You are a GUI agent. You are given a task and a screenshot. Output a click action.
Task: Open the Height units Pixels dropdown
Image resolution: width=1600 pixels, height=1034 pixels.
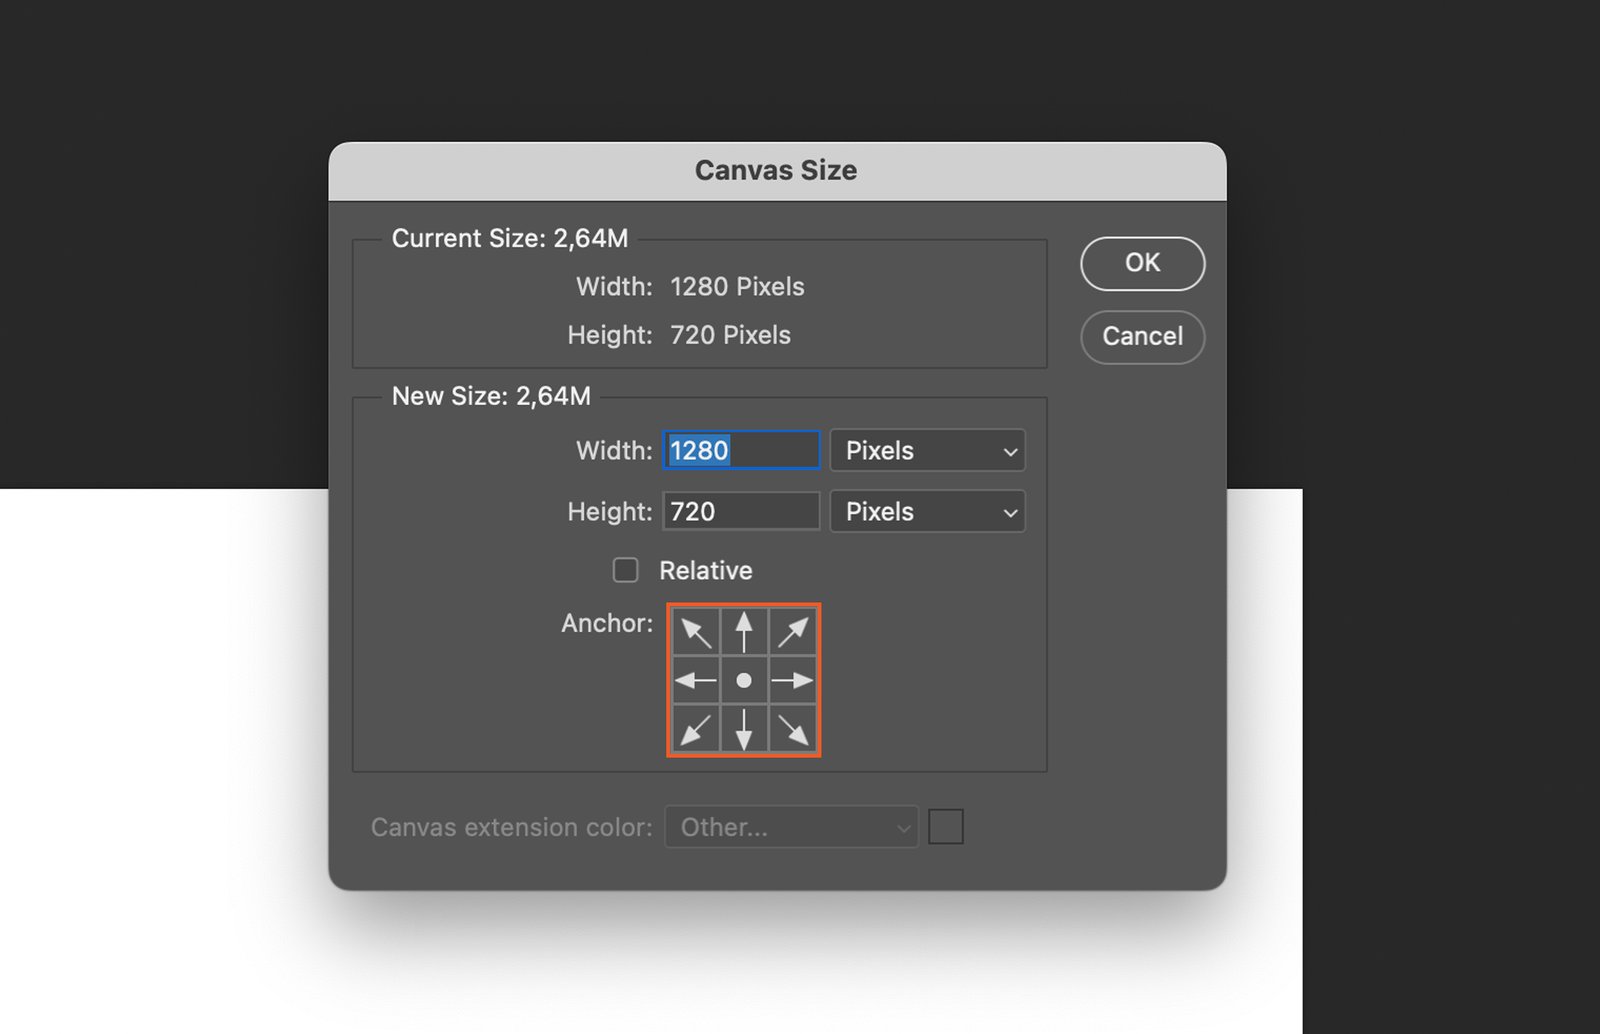click(x=927, y=512)
